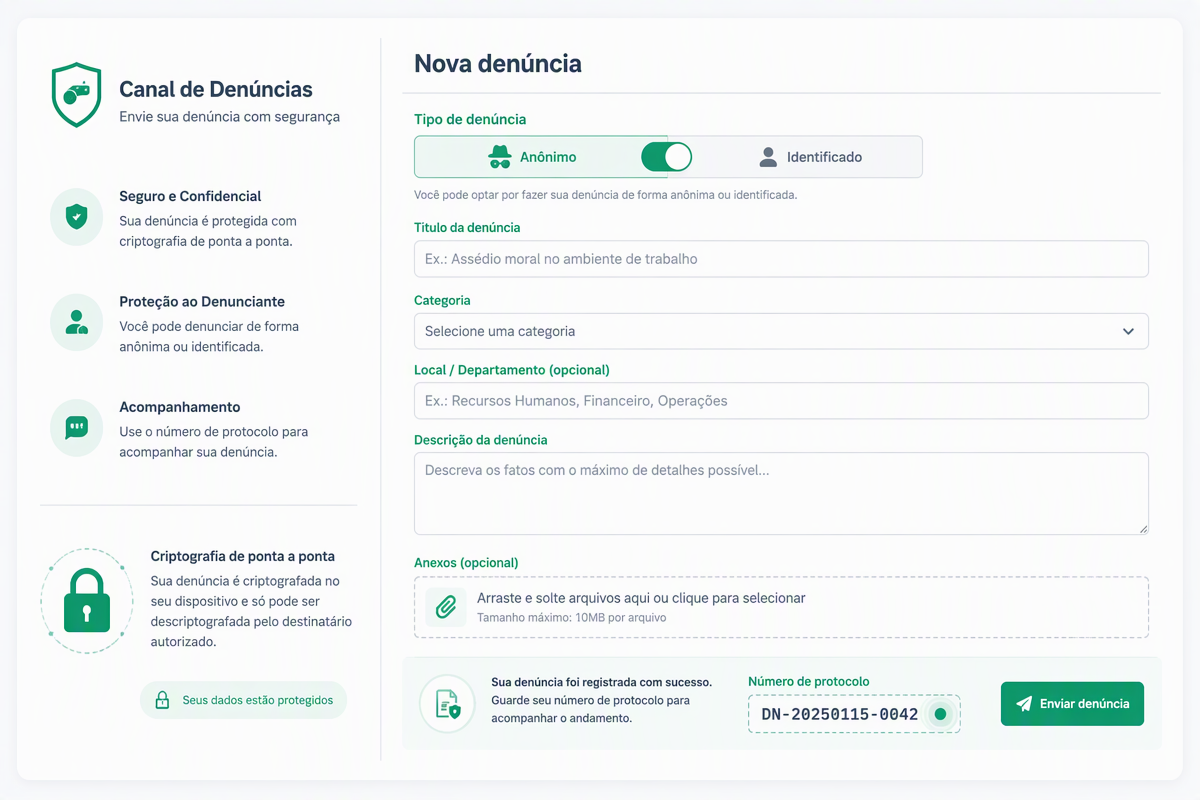Click the Seus dados estão protegidos badge
The image size is (1200, 800).
243,700
